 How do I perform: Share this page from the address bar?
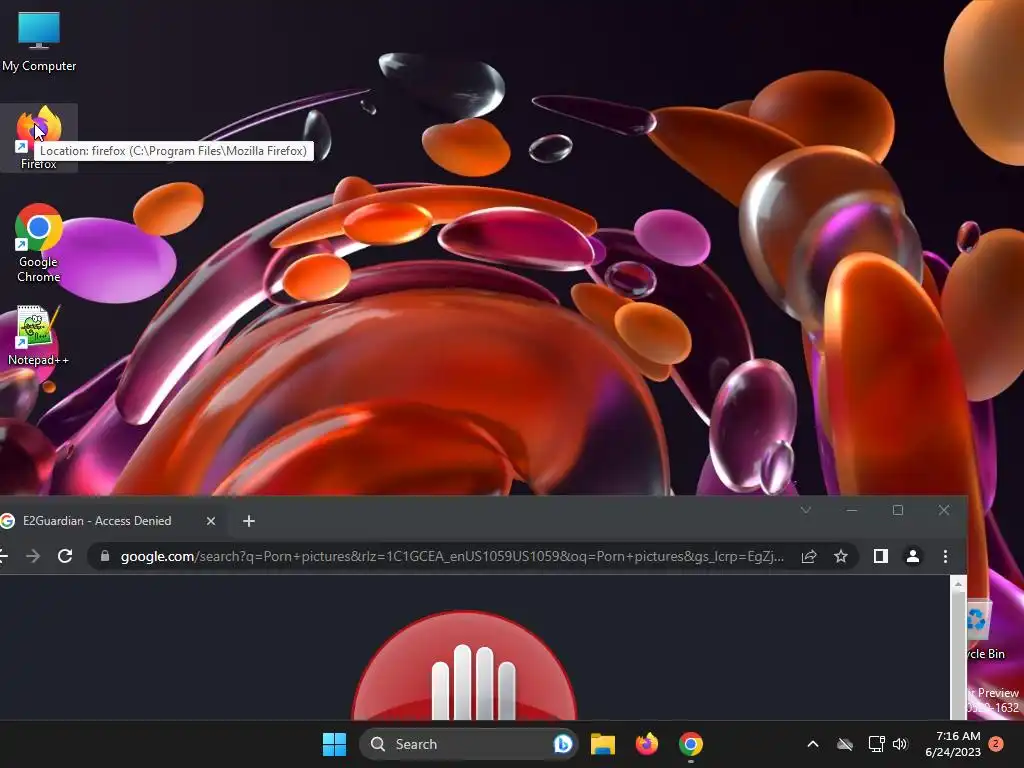(809, 556)
